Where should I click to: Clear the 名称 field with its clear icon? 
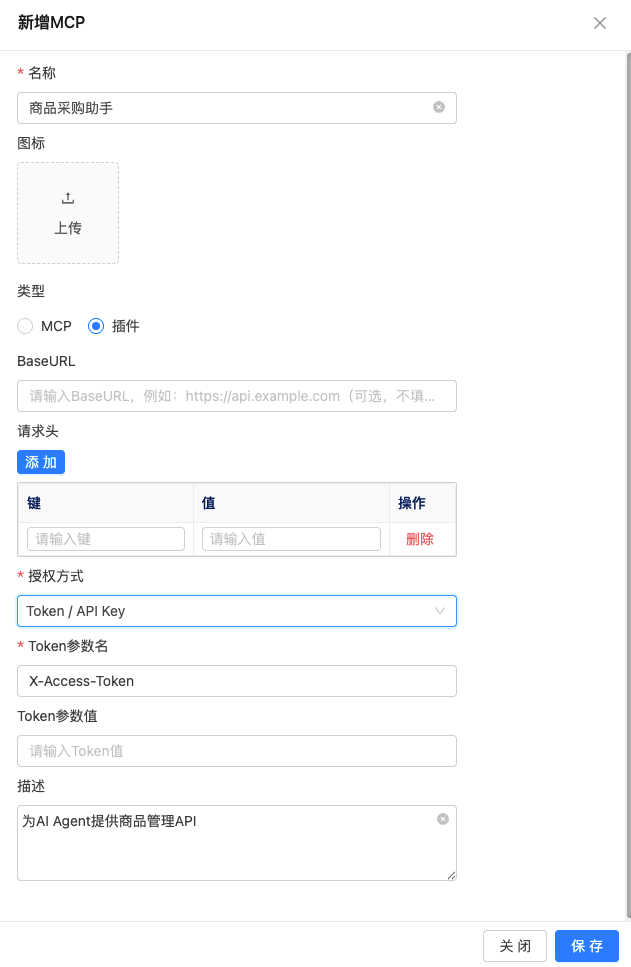click(x=439, y=107)
